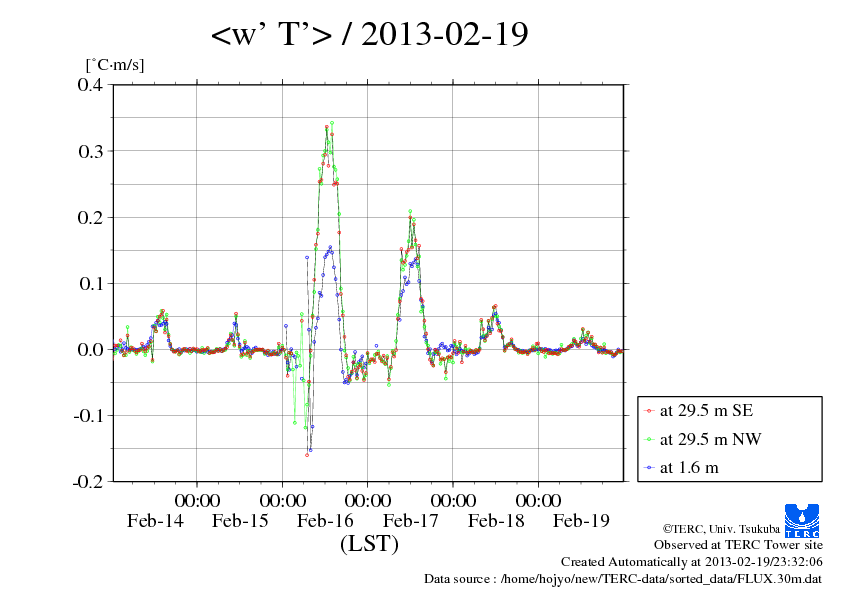Image resolution: width=842 pixels, height=595 pixels.
Task: Click the Feb-15 date label
Action: coord(240,520)
